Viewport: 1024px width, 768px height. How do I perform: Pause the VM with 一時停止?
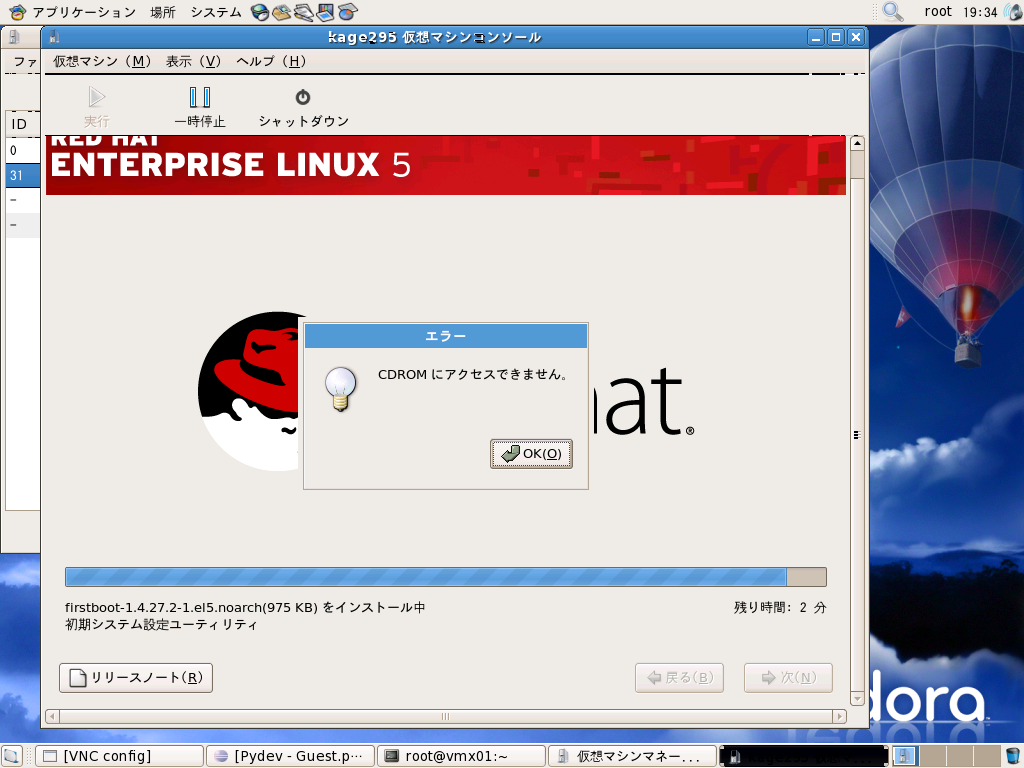tap(200, 107)
